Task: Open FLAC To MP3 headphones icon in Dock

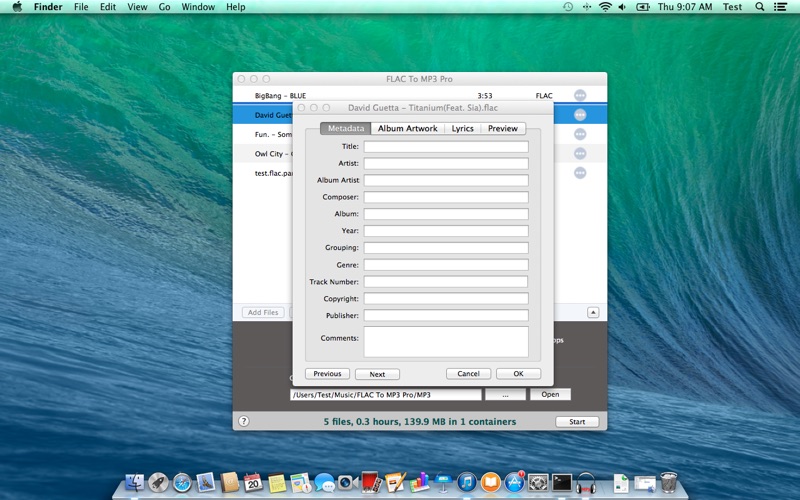Action: click(586, 482)
